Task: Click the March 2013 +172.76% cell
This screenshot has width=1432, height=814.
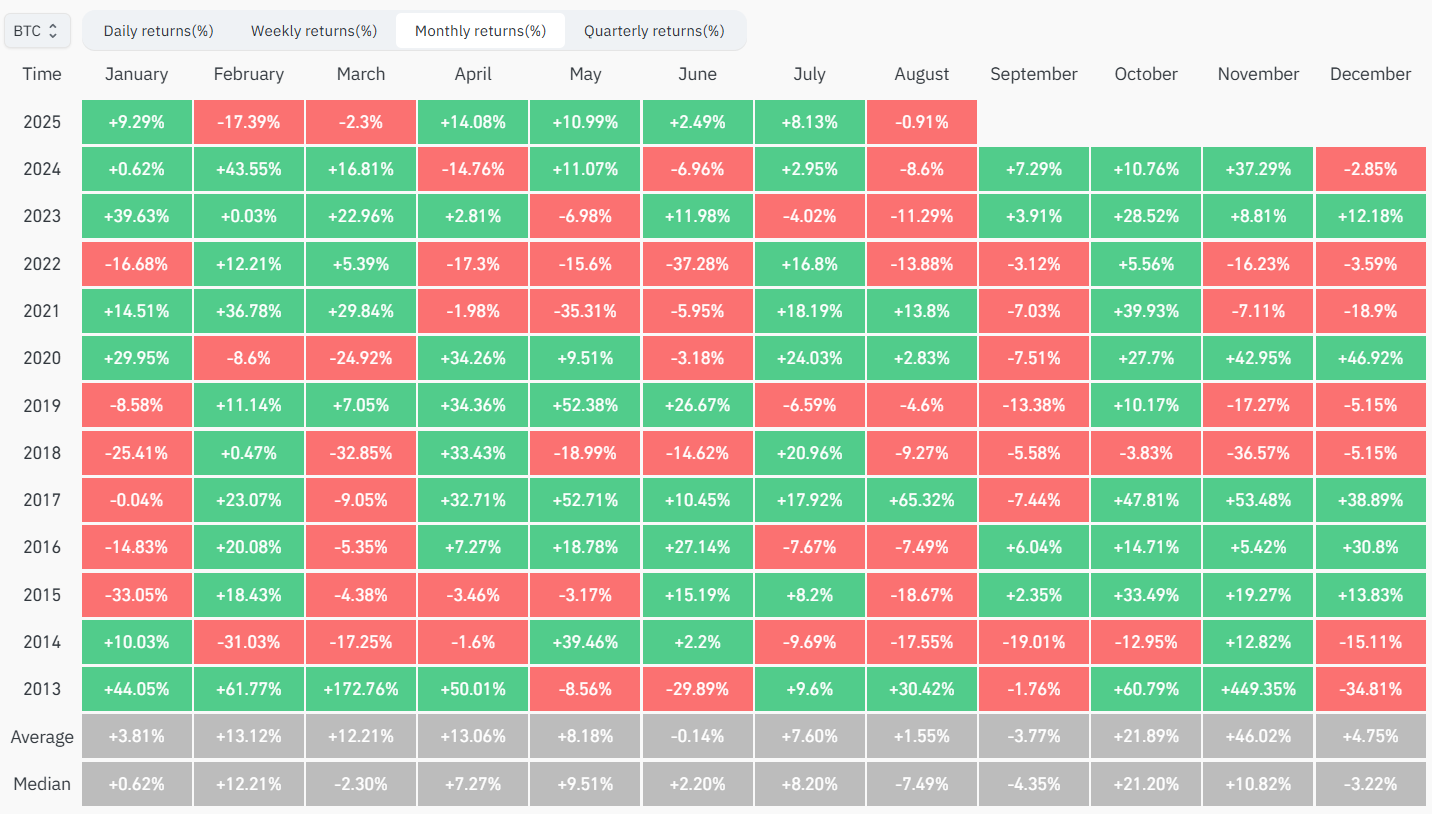Action: 361,690
